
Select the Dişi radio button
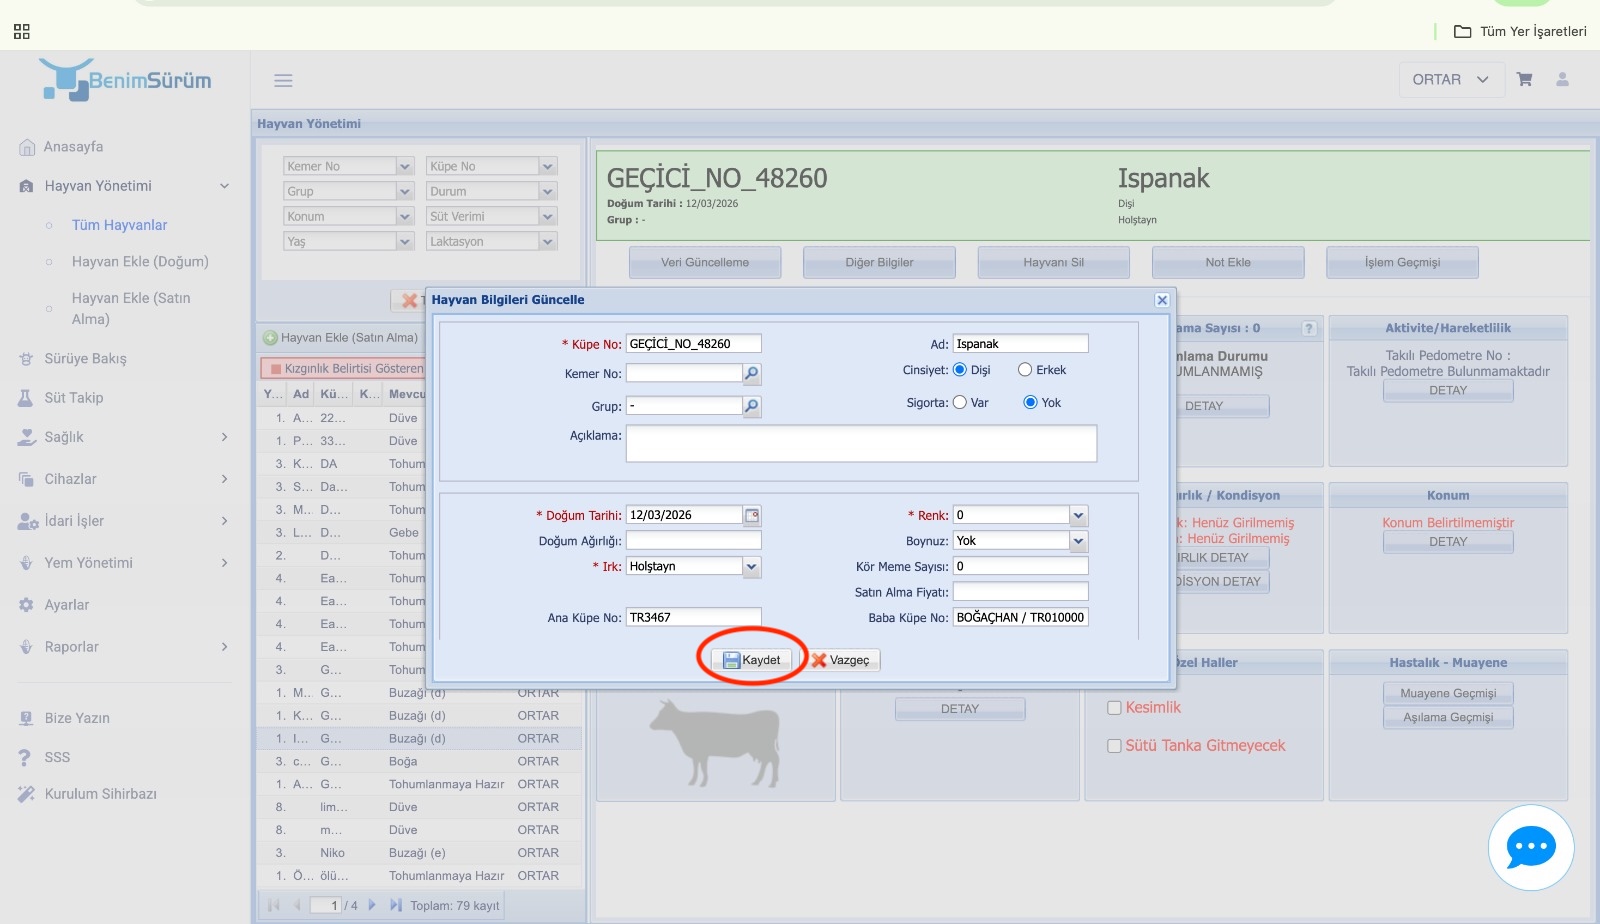(x=960, y=370)
